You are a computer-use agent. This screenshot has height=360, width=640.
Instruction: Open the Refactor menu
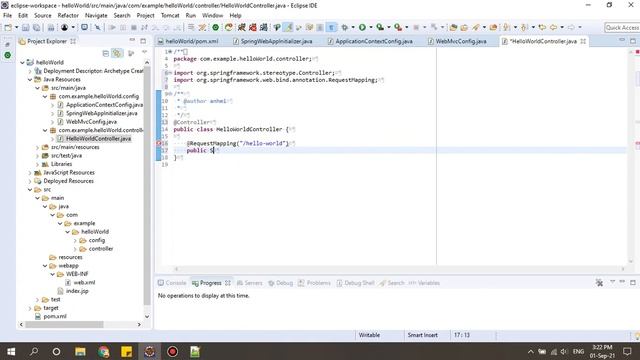click(x=68, y=16)
